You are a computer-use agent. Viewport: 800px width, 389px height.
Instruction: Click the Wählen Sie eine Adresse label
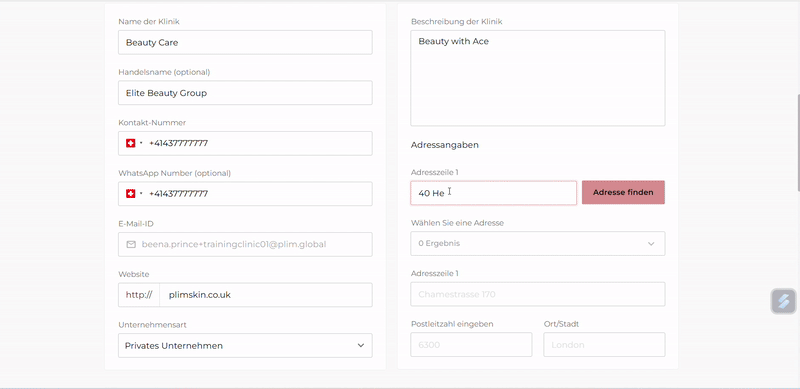tap(457, 223)
